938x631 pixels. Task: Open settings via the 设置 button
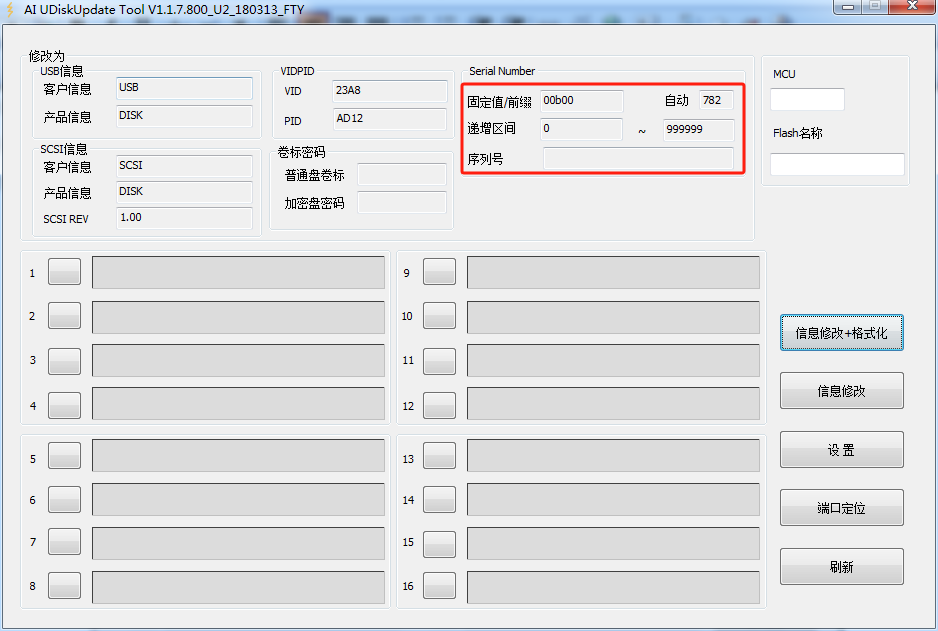tap(841, 449)
